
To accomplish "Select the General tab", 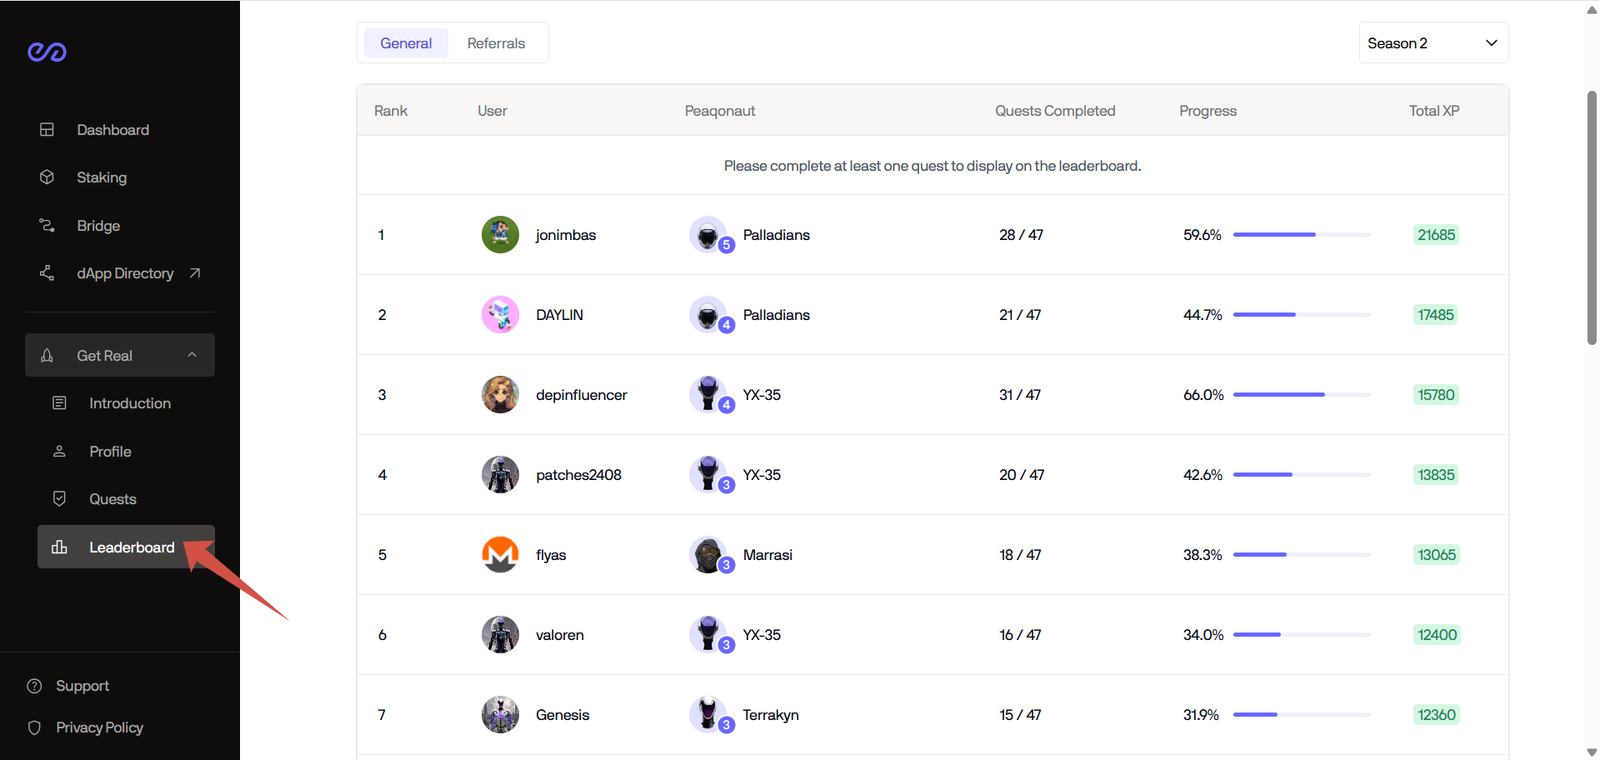I will coord(406,43).
